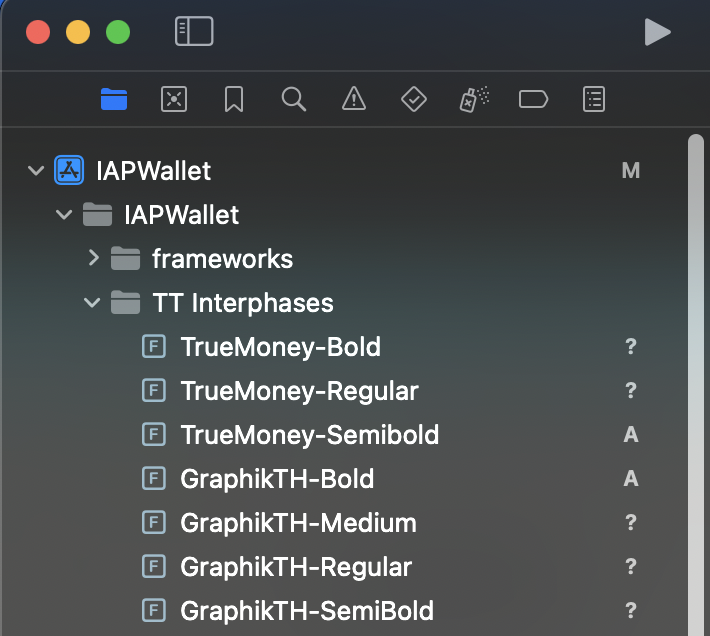Open the Bookmark navigator
The height and width of the screenshot is (636, 710).
pos(234,99)
